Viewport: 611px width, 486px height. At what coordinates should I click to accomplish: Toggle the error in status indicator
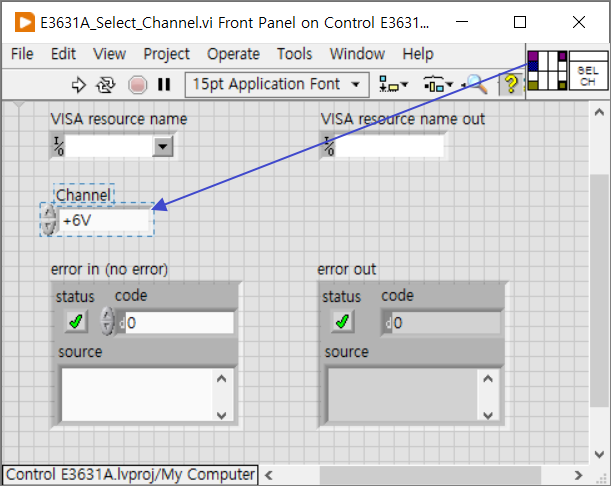[x=76, y=322]
